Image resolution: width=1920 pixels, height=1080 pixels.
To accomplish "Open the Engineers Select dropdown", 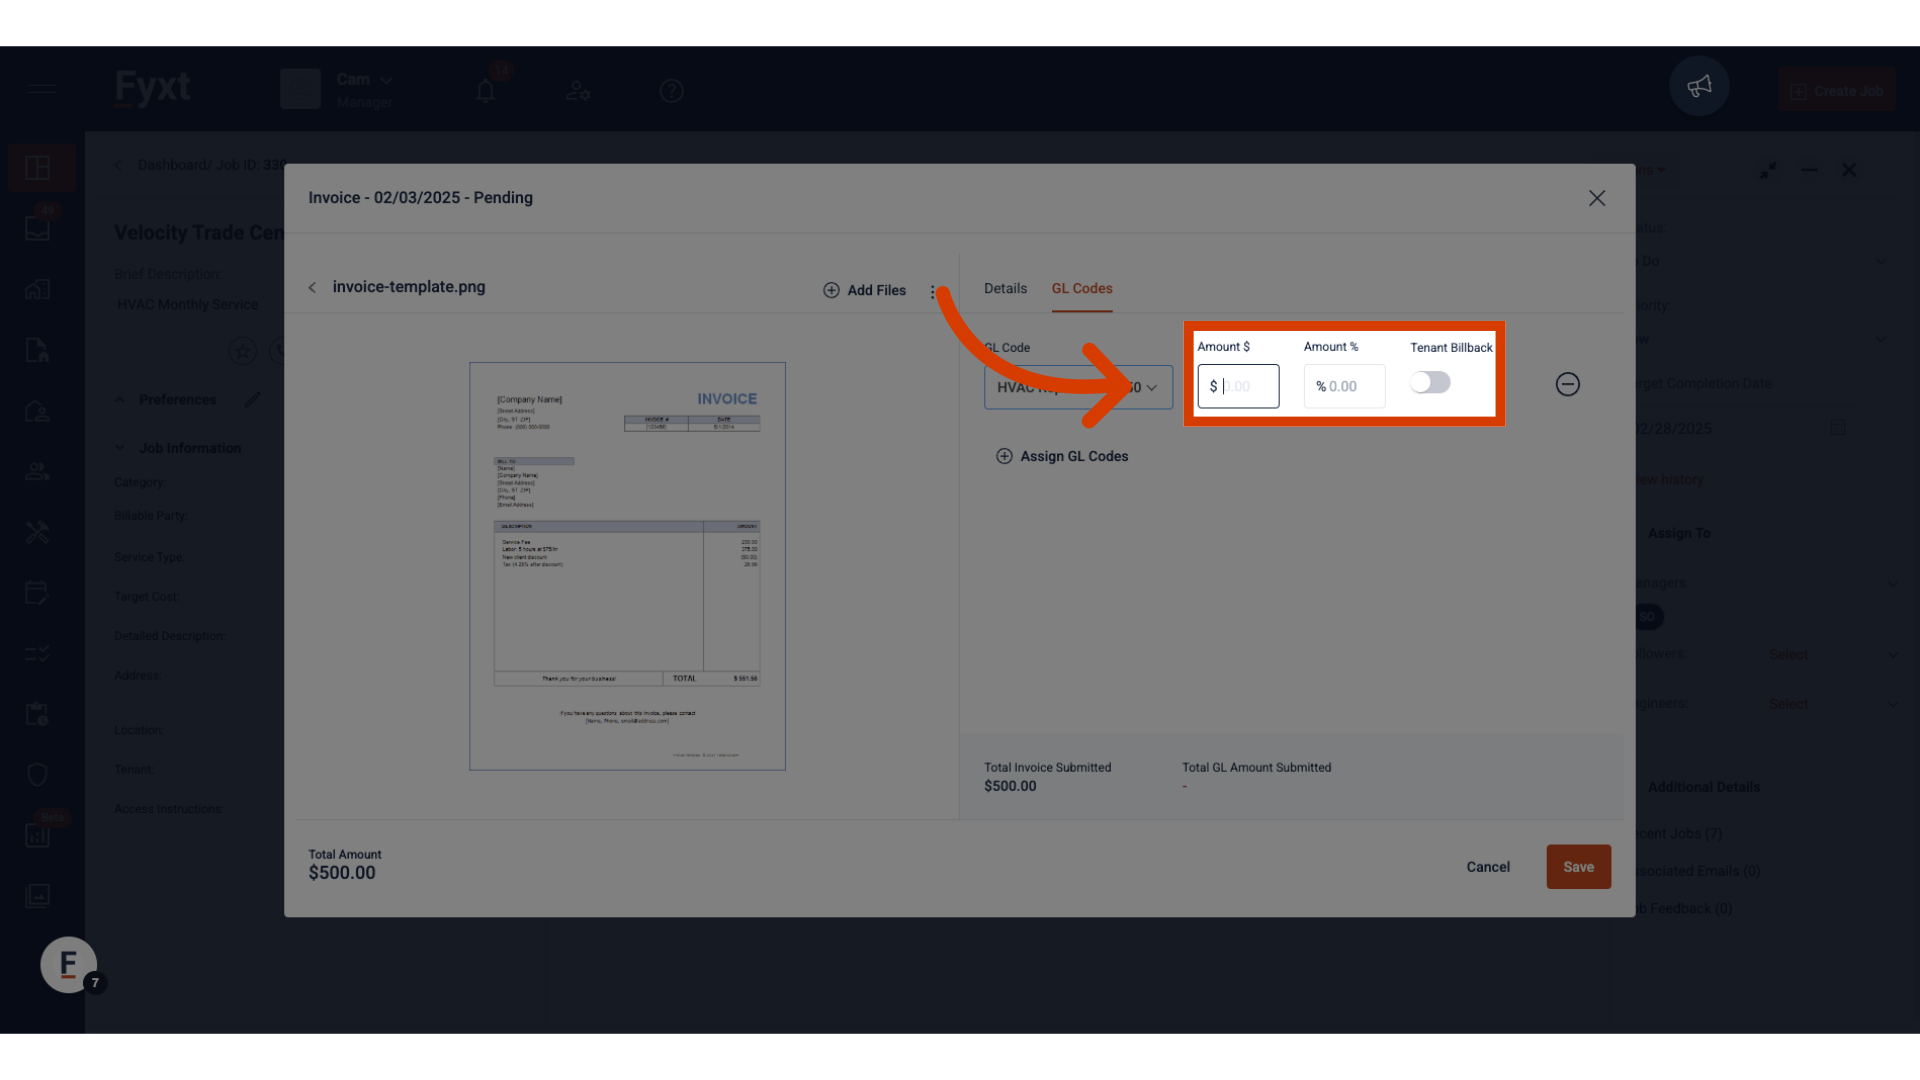I will coord(1833,705).
